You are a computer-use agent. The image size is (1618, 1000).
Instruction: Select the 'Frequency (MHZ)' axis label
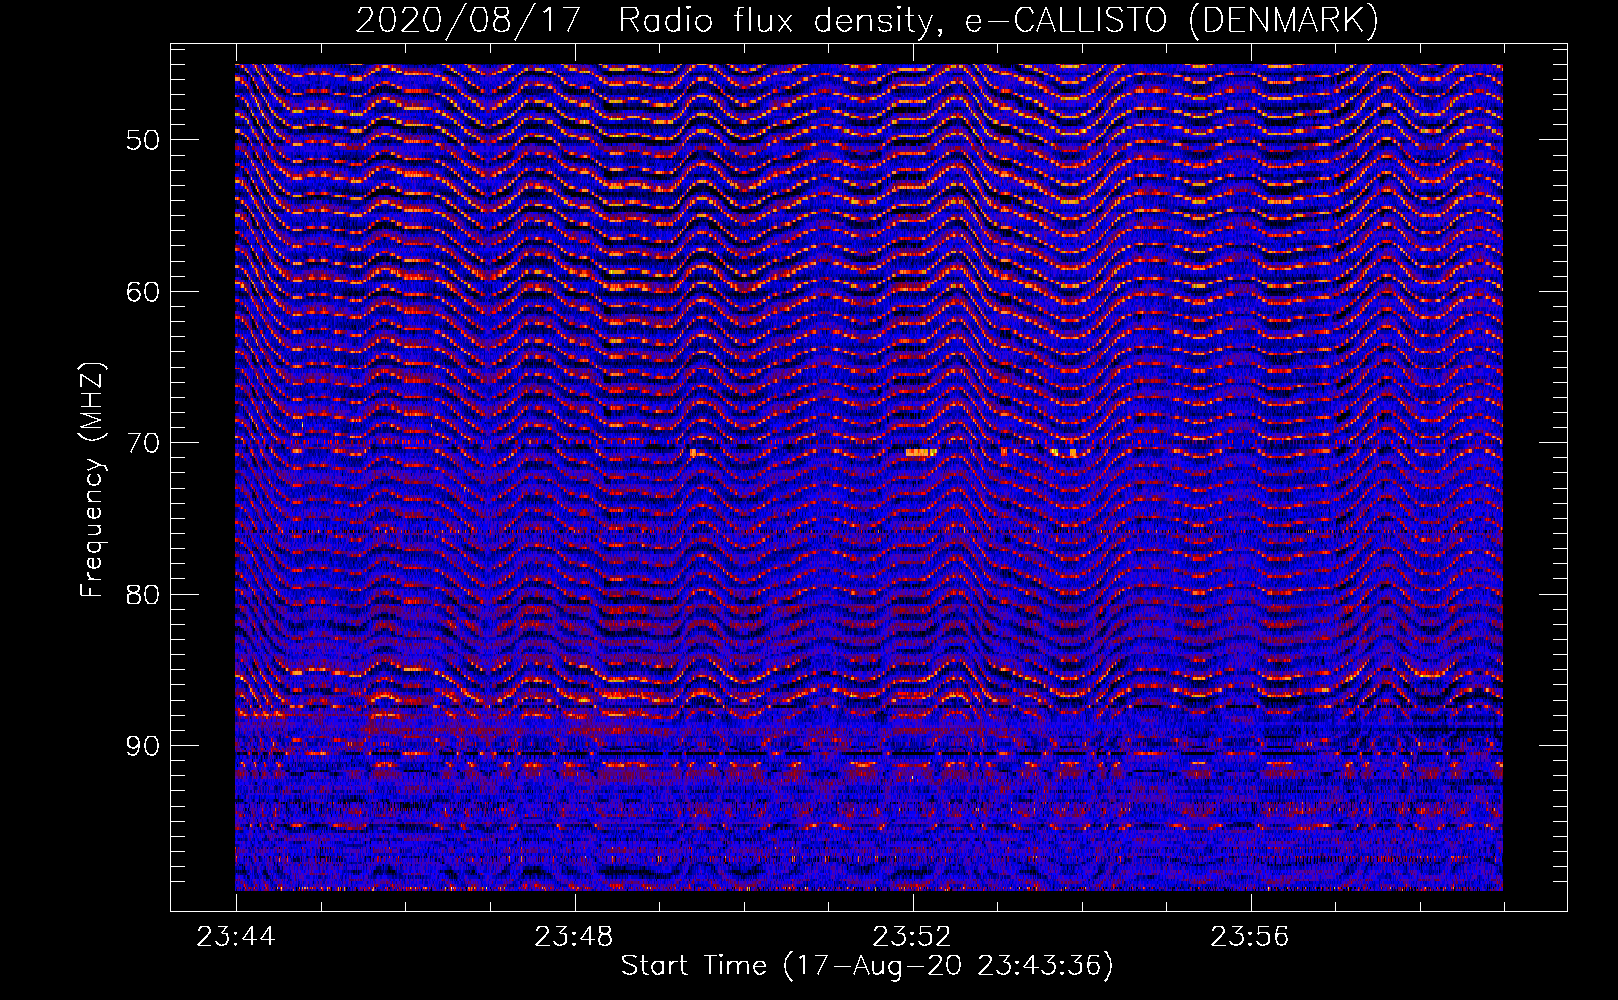pyautogui.click(x=92, y=480)
